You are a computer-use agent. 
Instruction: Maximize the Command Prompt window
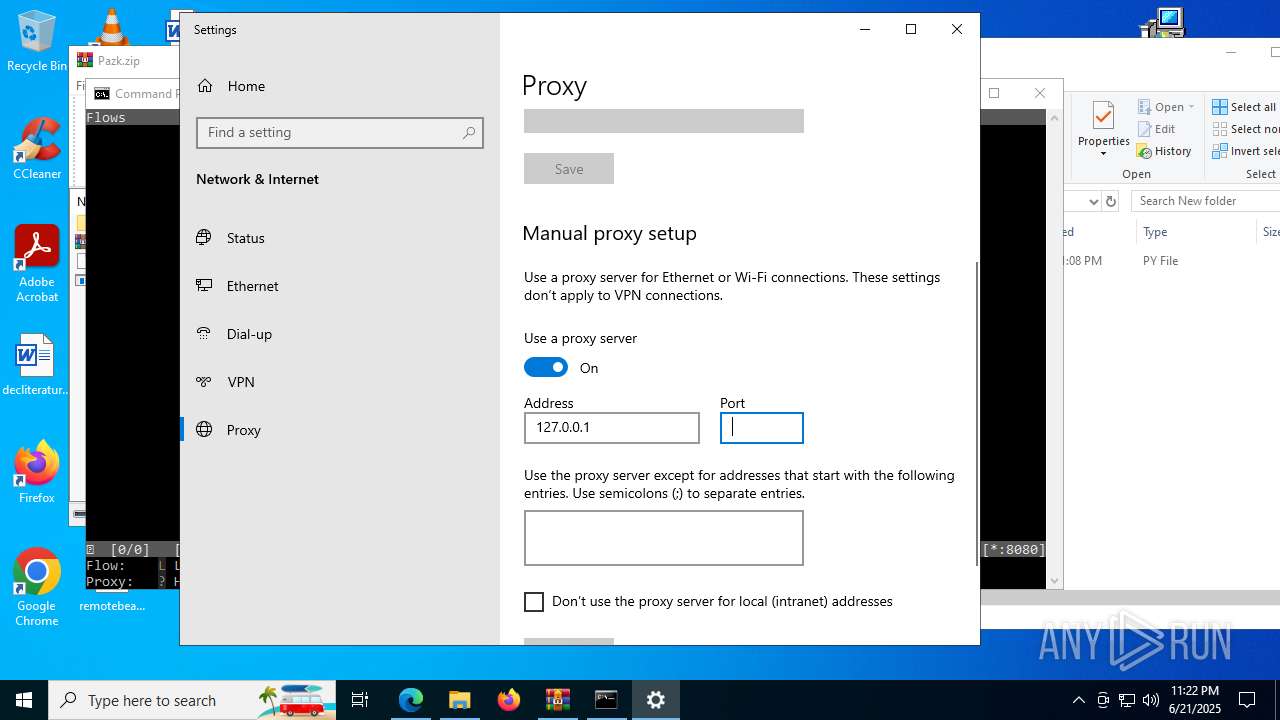point(994,93)
